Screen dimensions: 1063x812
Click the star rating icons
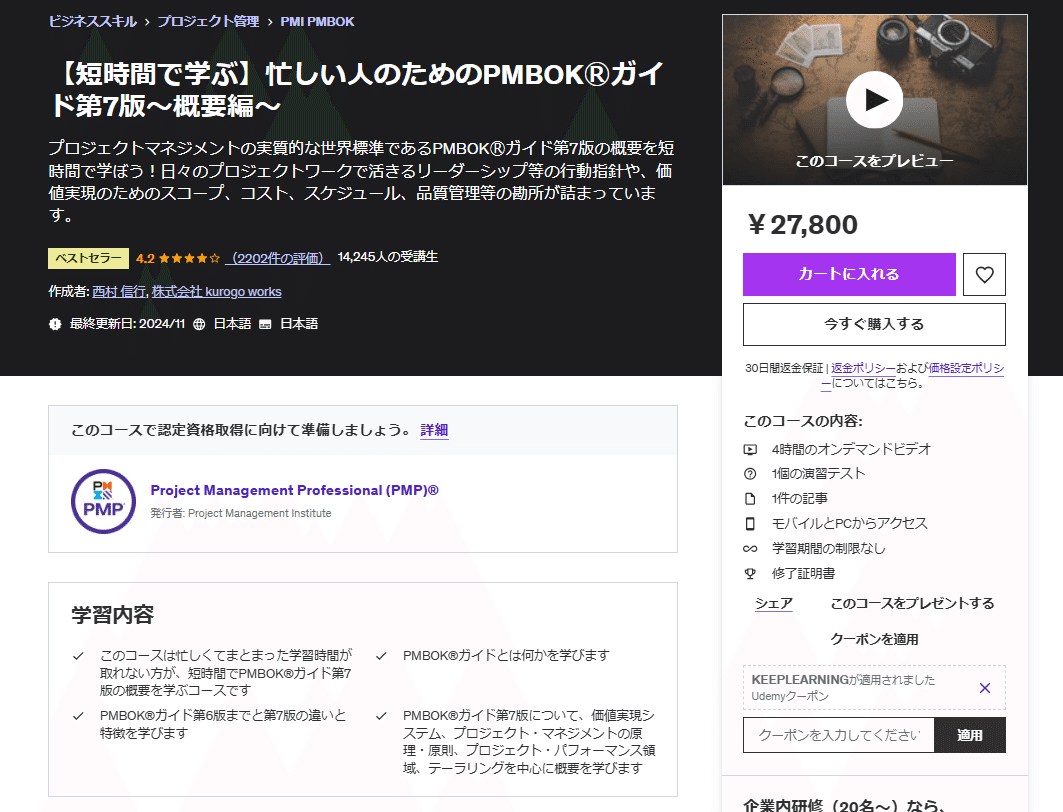pyautogui.click(x=189, y=258)
